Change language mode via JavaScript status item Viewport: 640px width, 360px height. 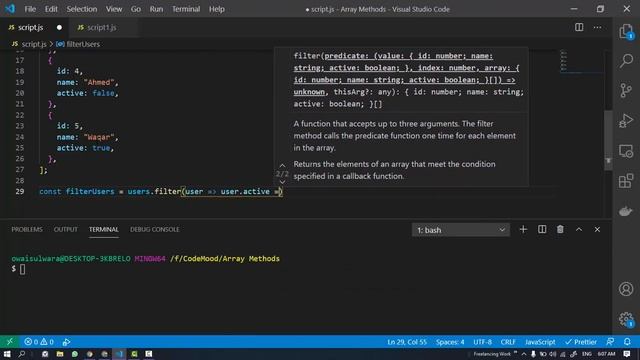[x=540, y=342]
